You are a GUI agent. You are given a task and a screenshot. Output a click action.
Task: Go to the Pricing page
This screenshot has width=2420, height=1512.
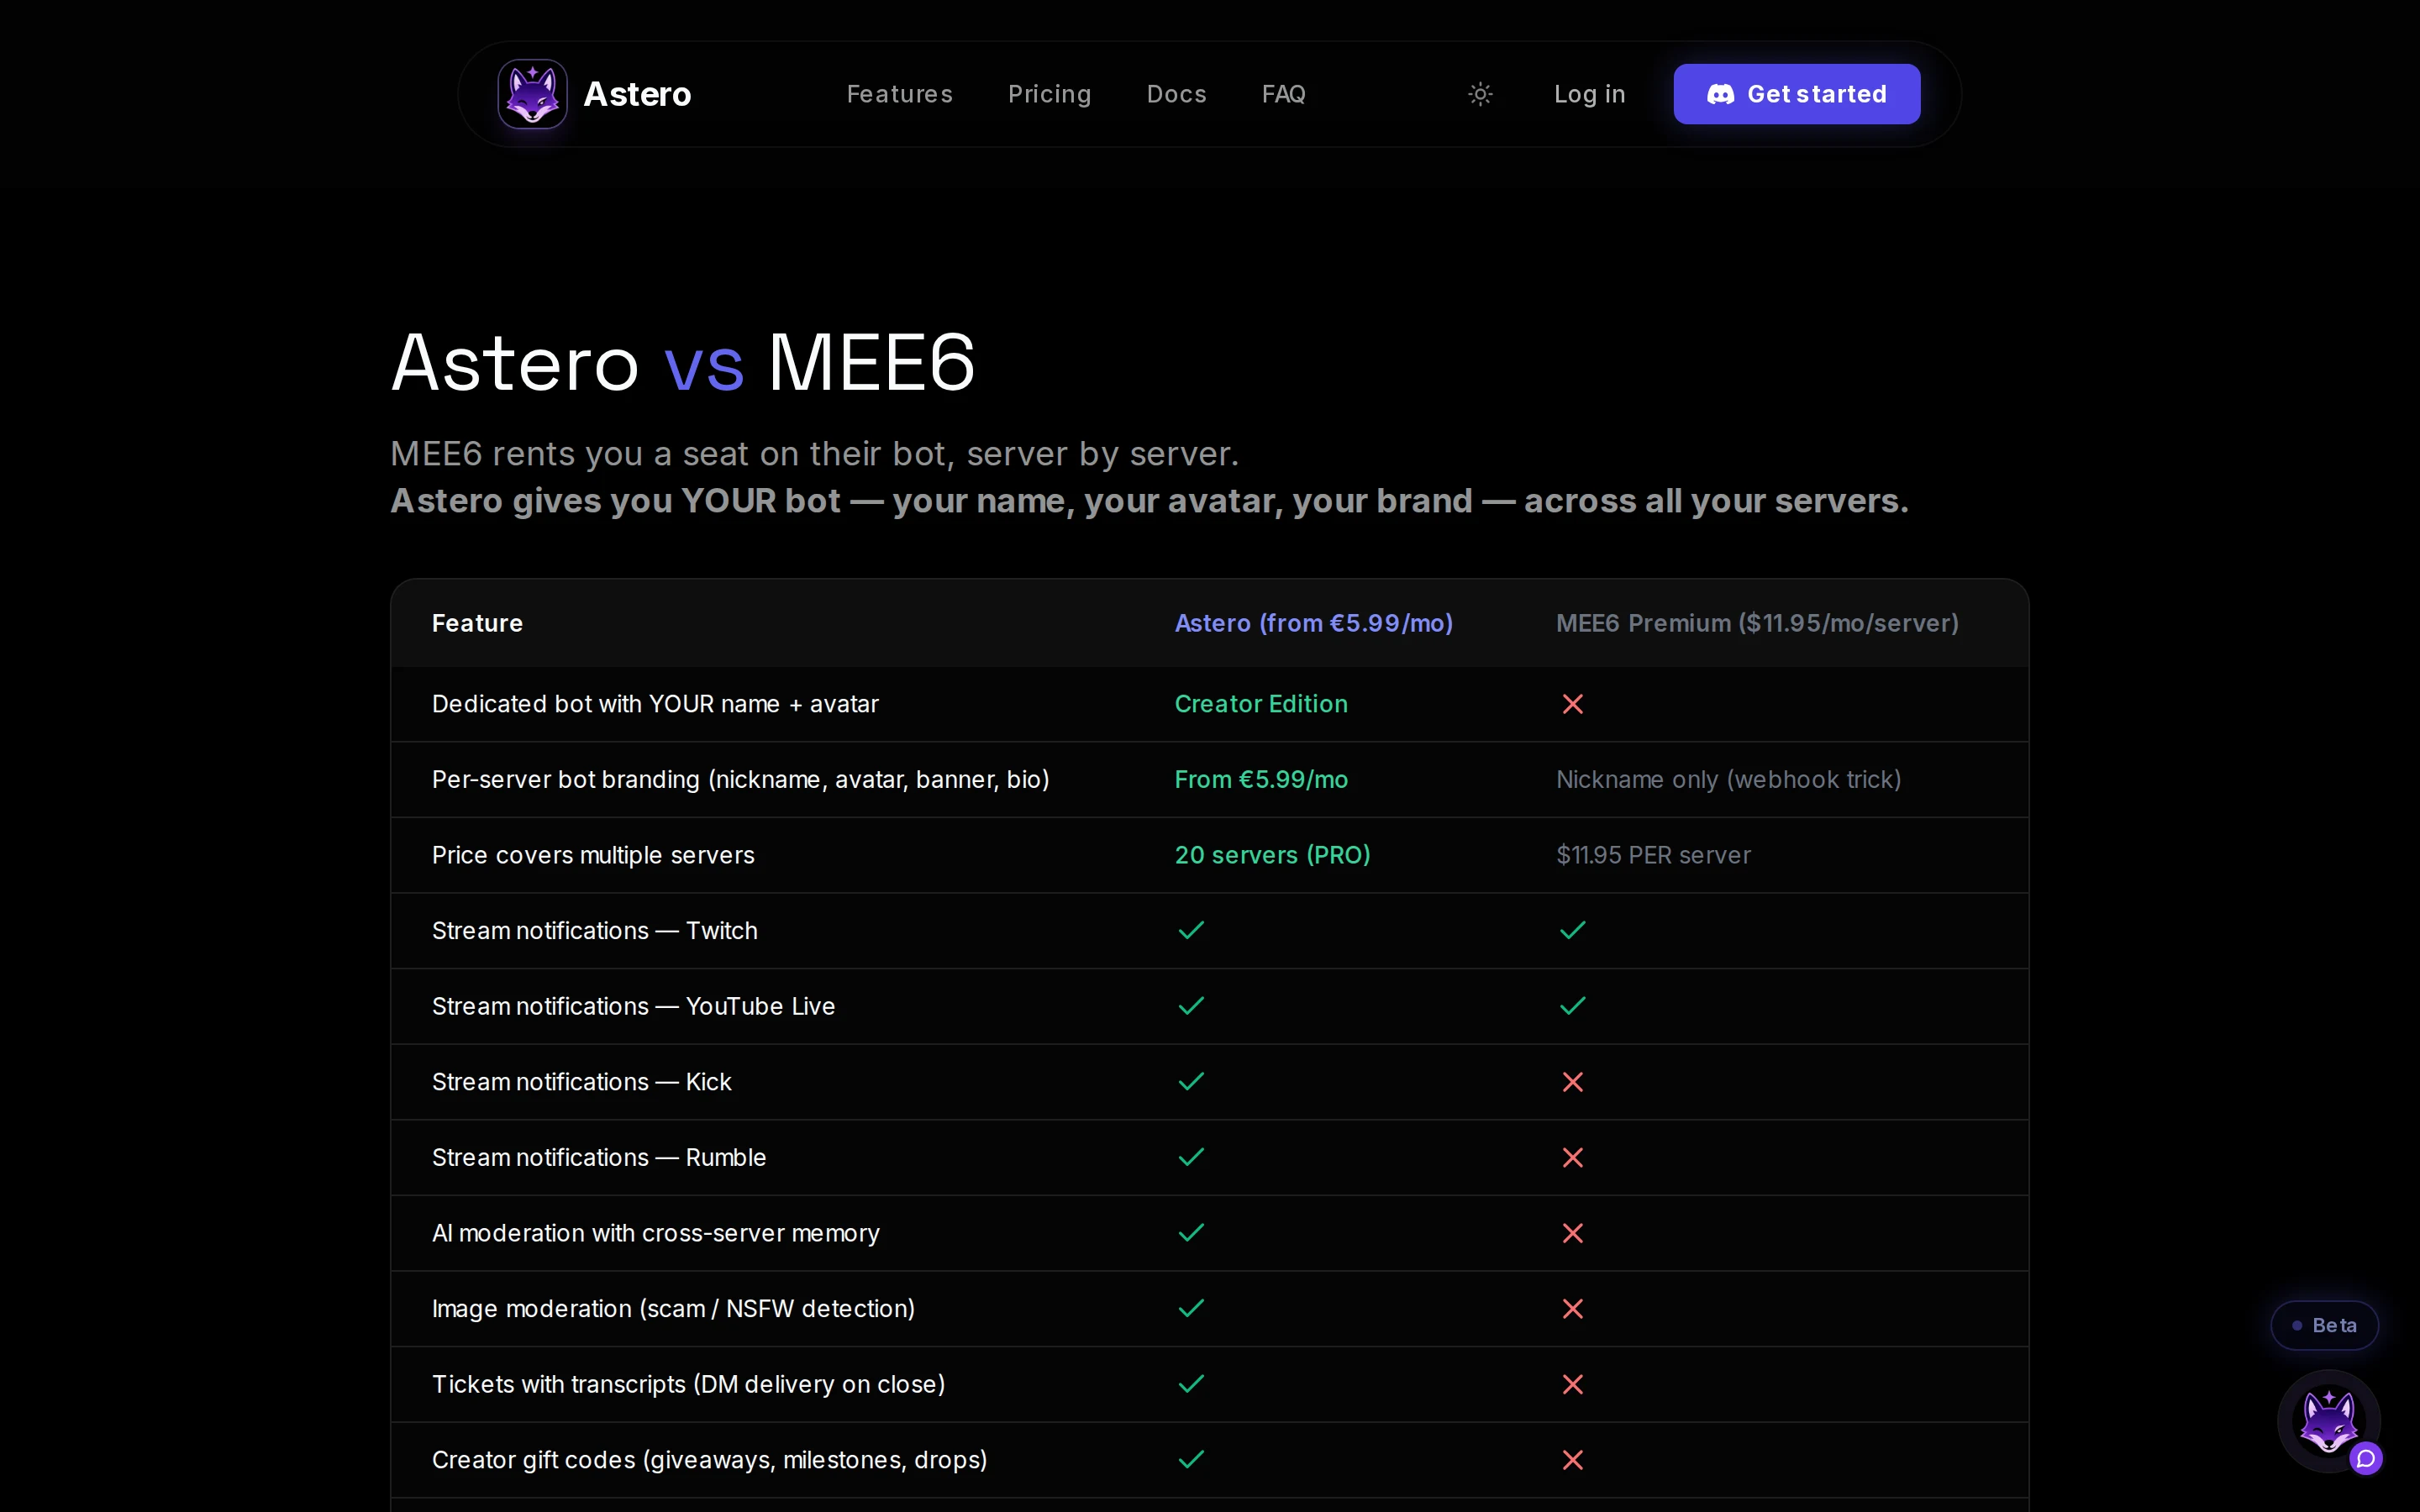1049,94
